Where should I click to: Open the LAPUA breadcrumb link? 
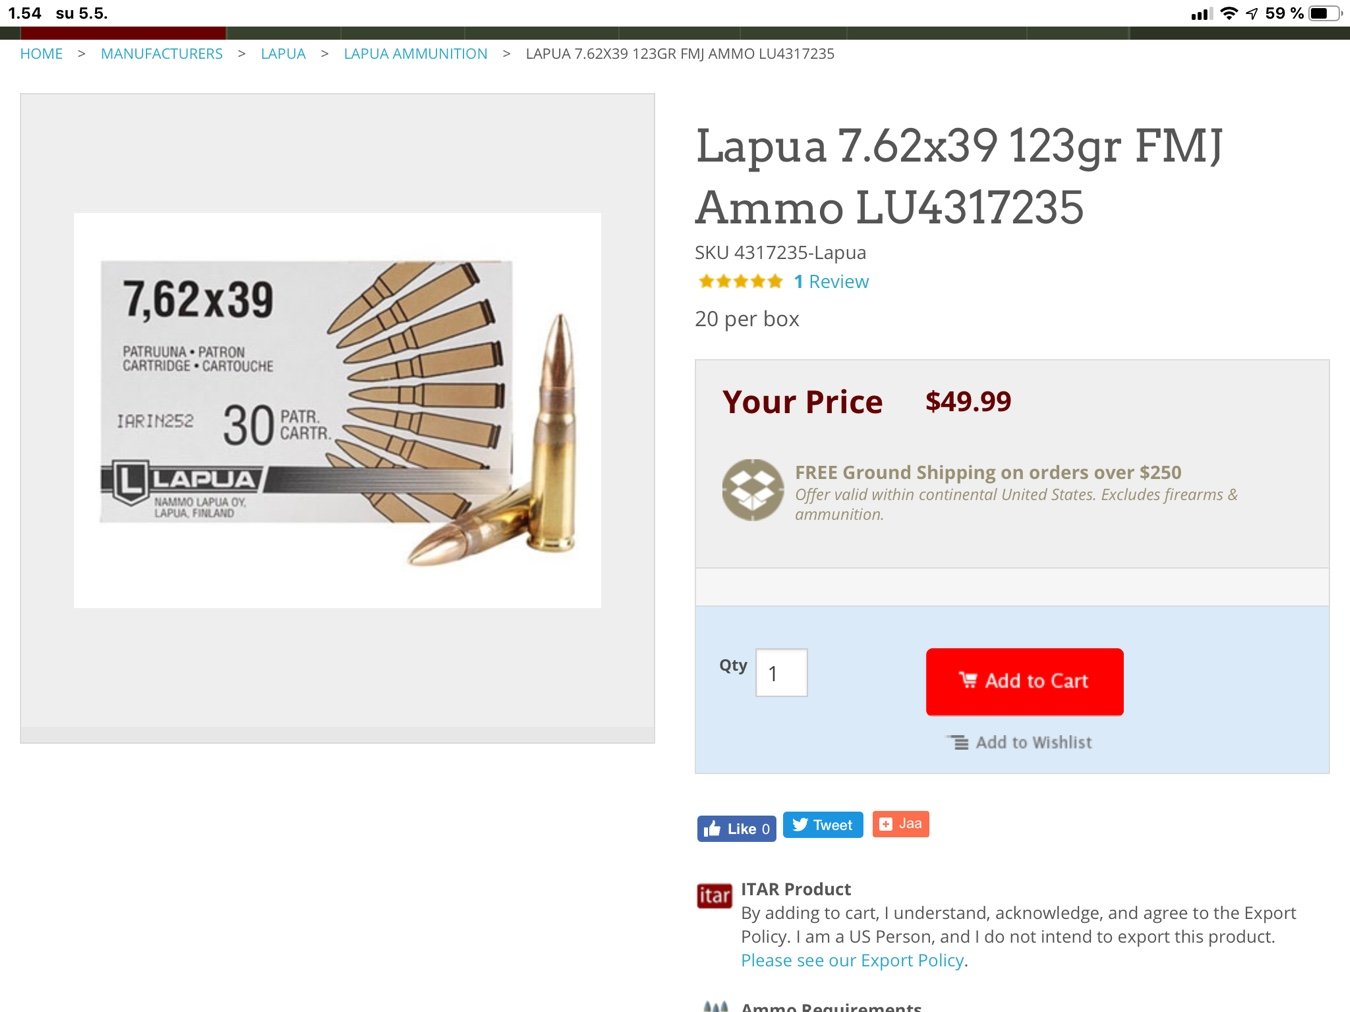click(283, 54)
